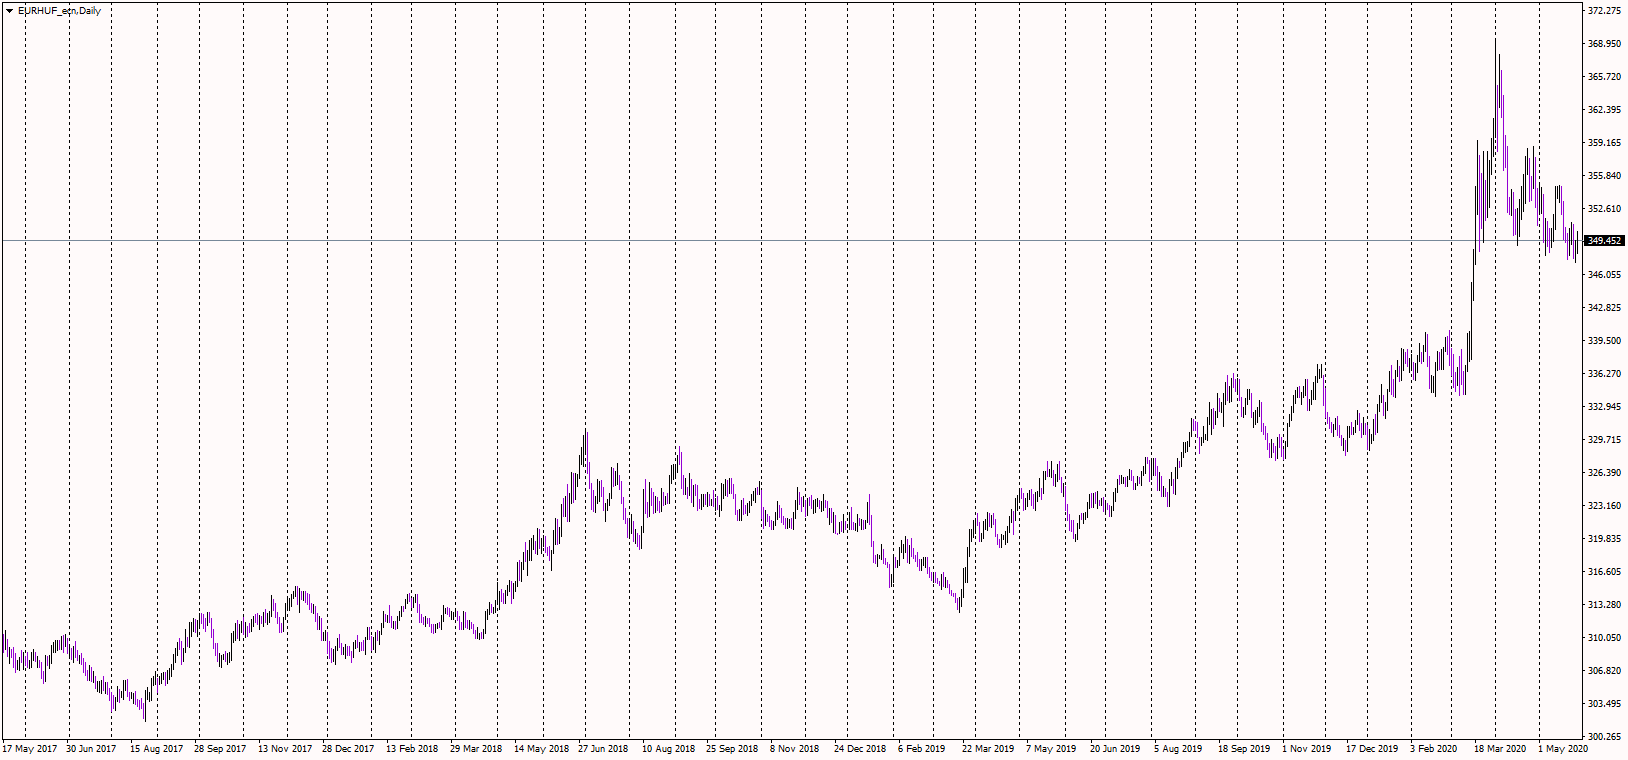Click the 339.500 price axis label
1628x760 pixels.
[x=1604, y=341]
